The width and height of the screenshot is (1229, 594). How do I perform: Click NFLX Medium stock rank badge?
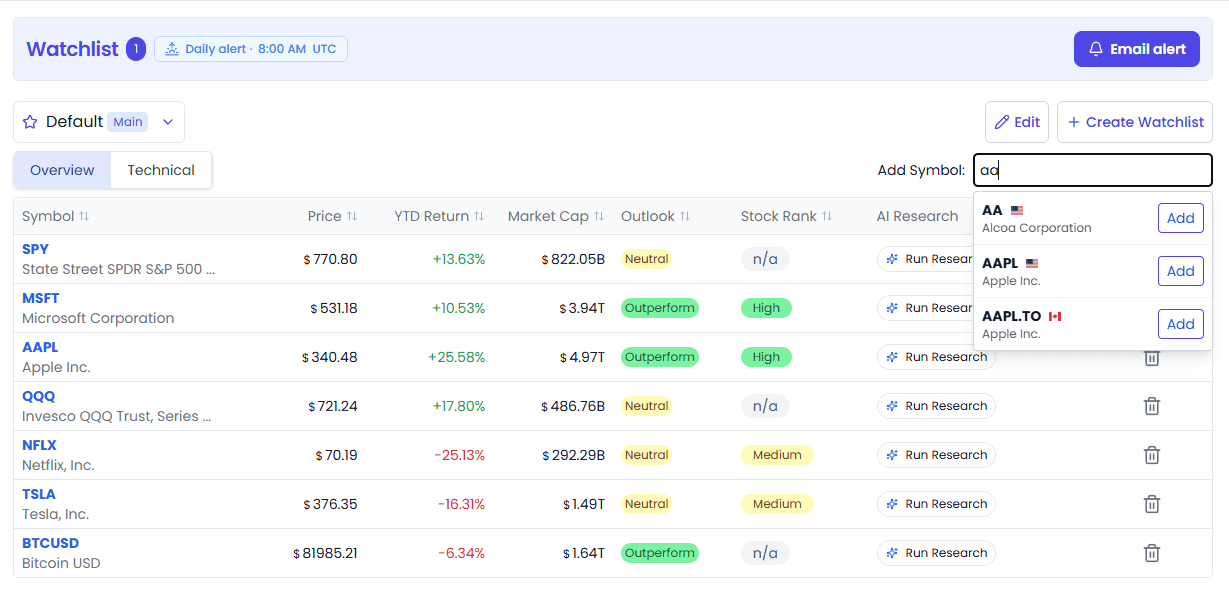coord(777,455)
